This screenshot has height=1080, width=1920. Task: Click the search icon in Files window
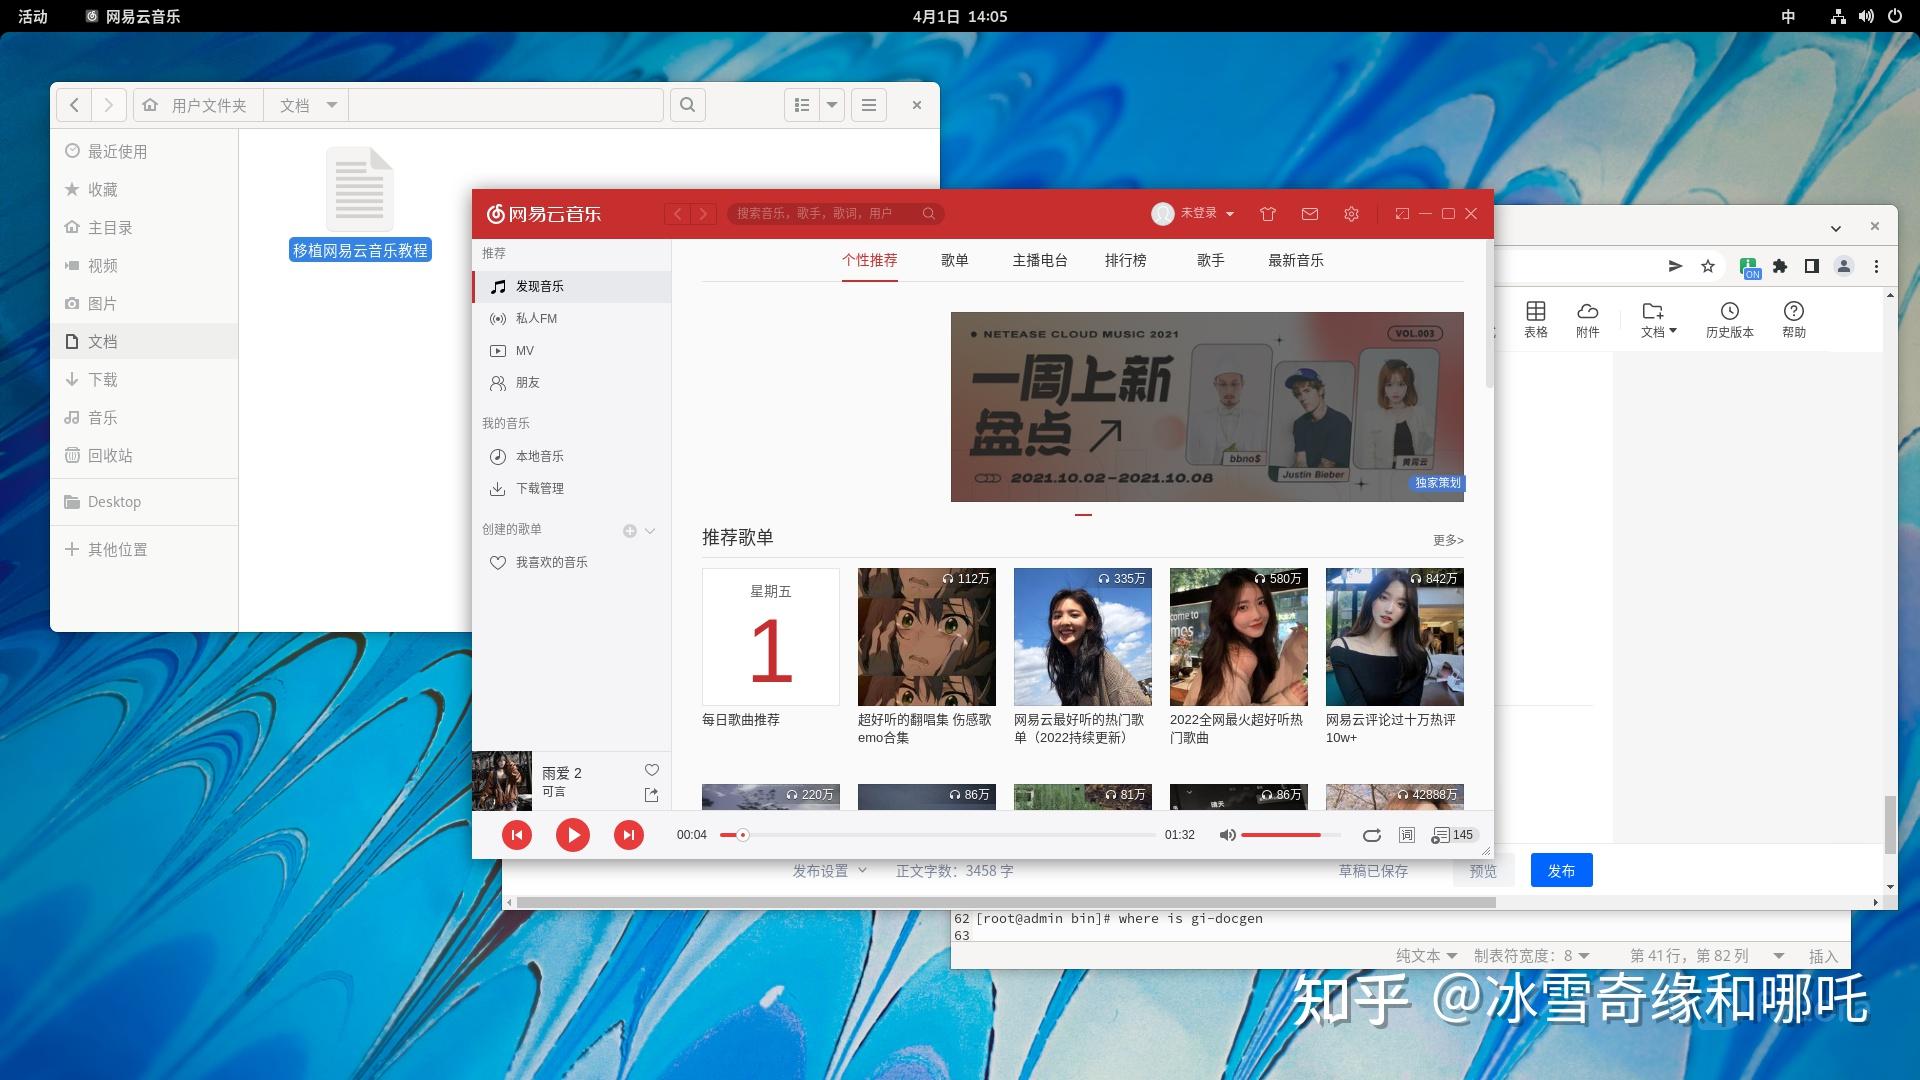coord(688,105)
